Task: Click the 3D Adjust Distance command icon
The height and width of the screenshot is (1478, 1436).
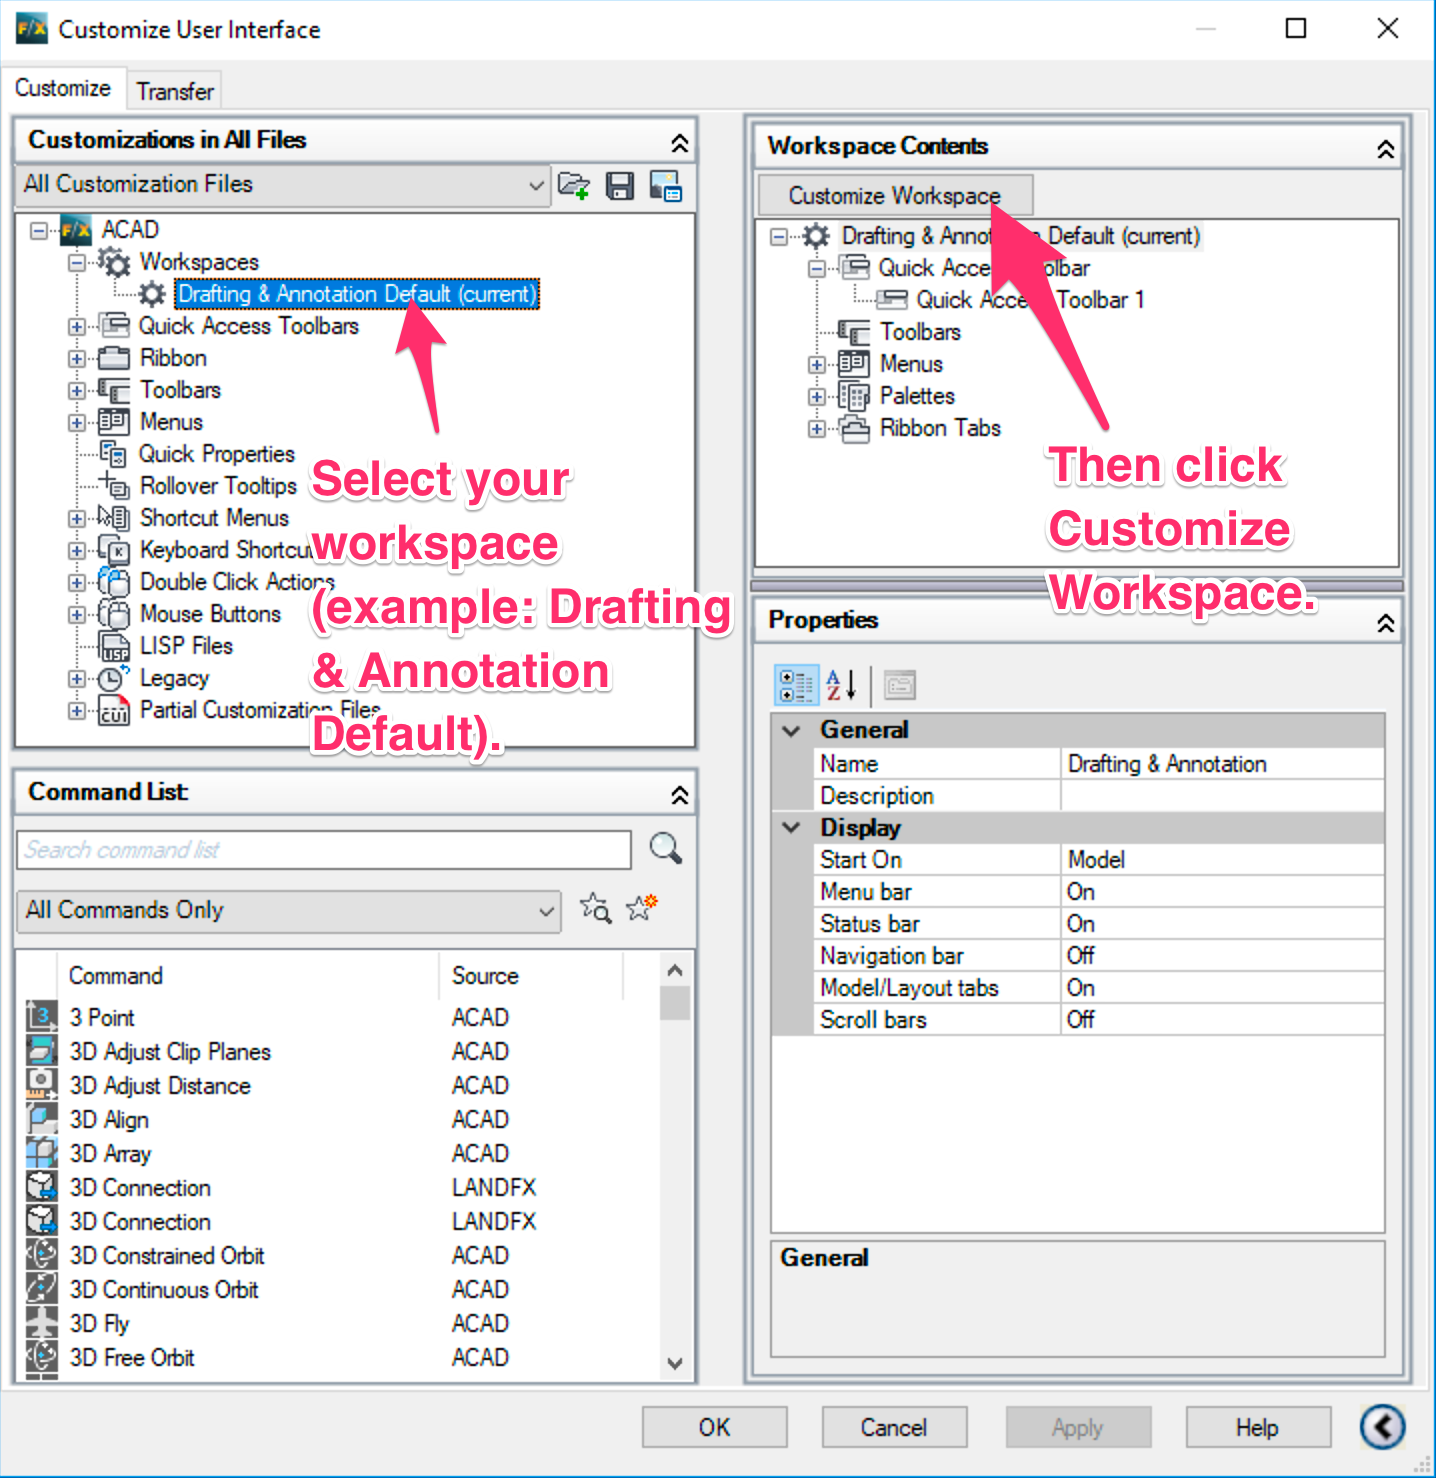Action: (x=42, y=1085)
